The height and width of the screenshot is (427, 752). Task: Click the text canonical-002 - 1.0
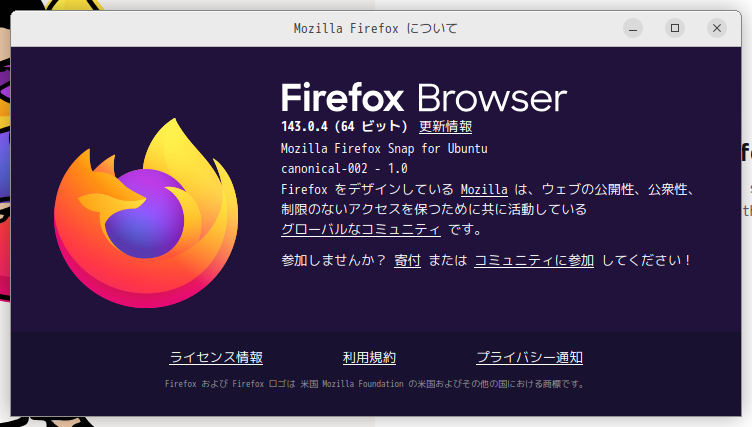tap(344, 169)
